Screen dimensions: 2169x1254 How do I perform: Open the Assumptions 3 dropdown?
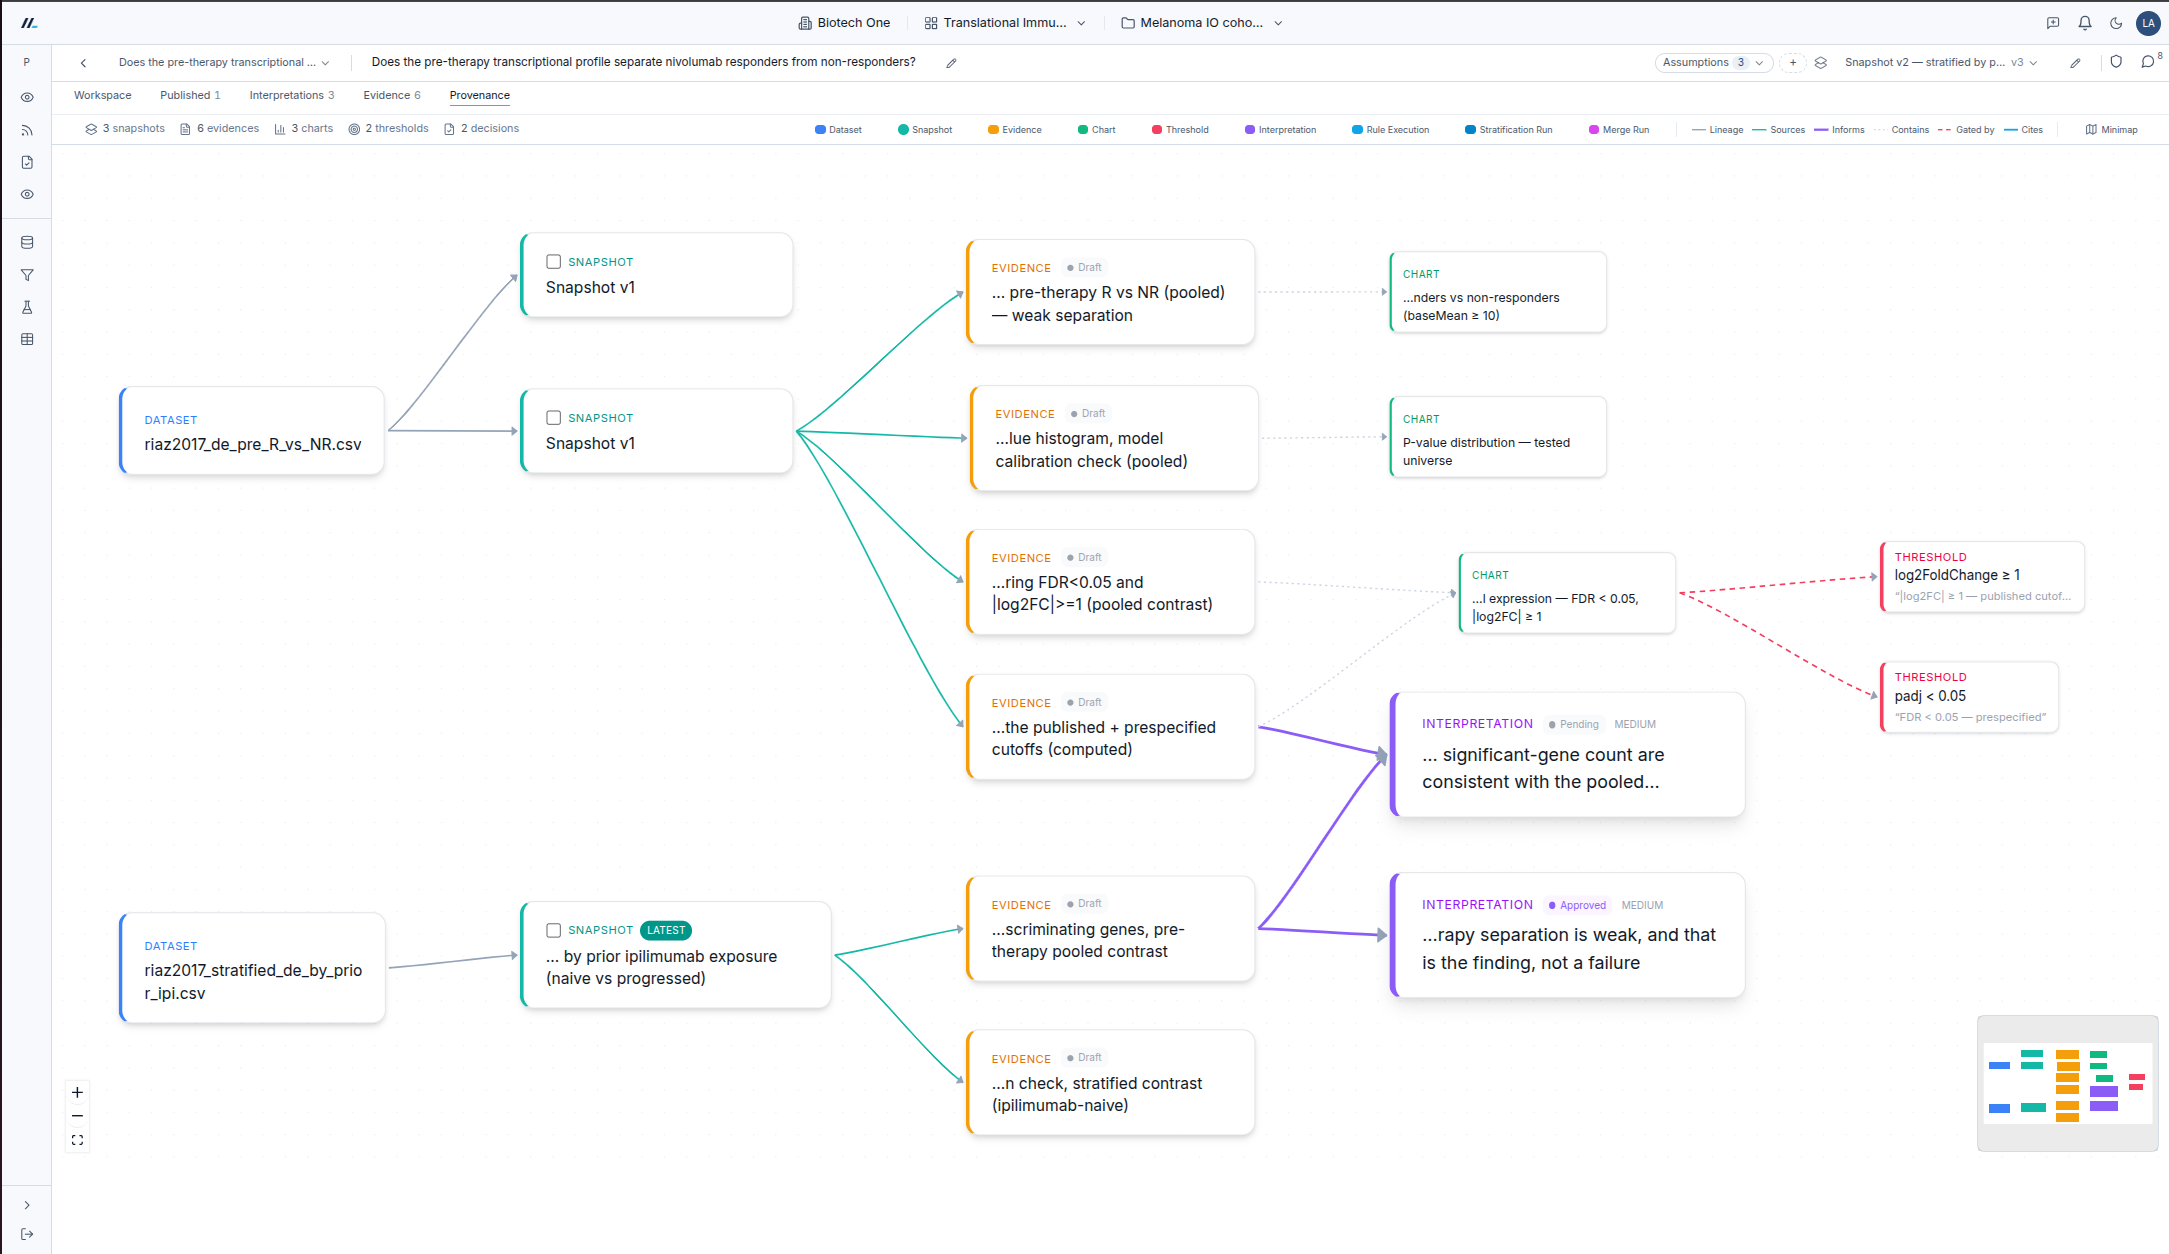[x=1713, y=63]
